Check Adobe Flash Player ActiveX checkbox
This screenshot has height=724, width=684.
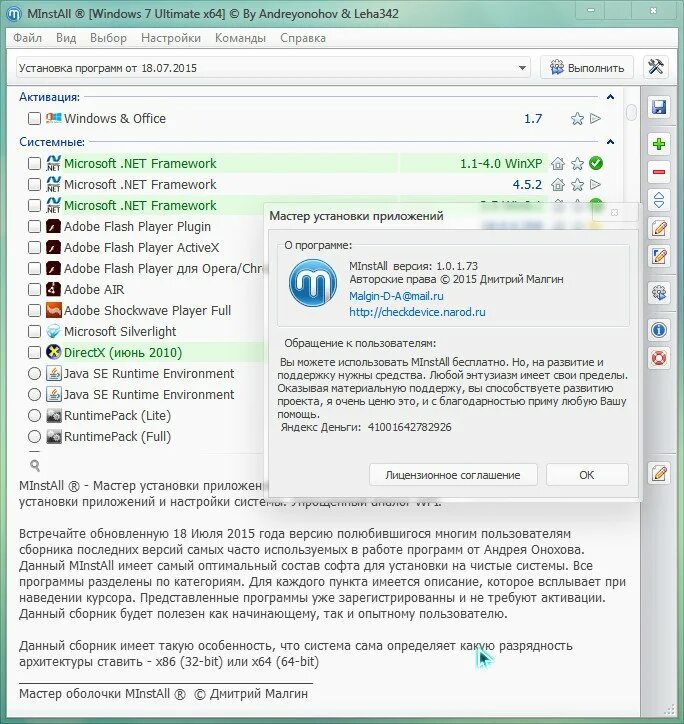tap(34, 247)
